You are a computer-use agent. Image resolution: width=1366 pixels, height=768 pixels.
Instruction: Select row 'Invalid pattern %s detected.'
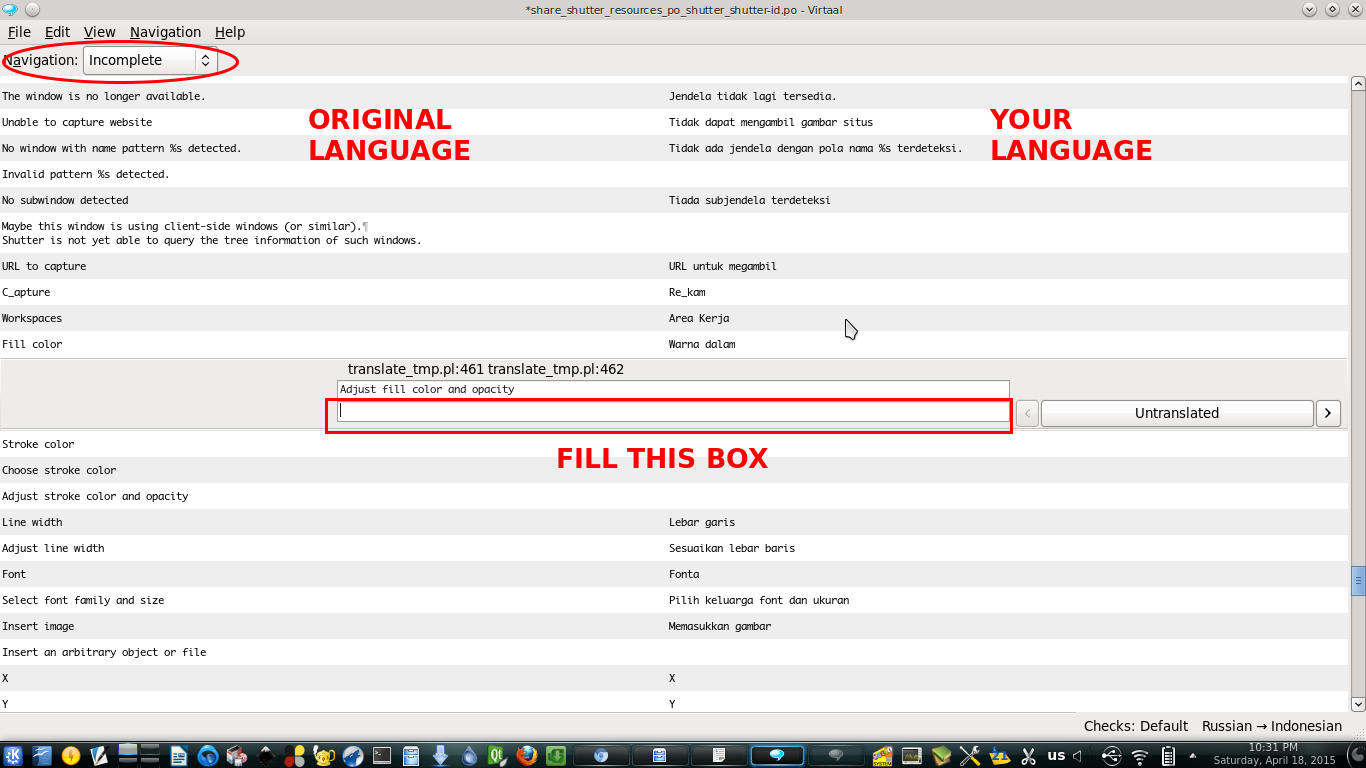point(674,174)
